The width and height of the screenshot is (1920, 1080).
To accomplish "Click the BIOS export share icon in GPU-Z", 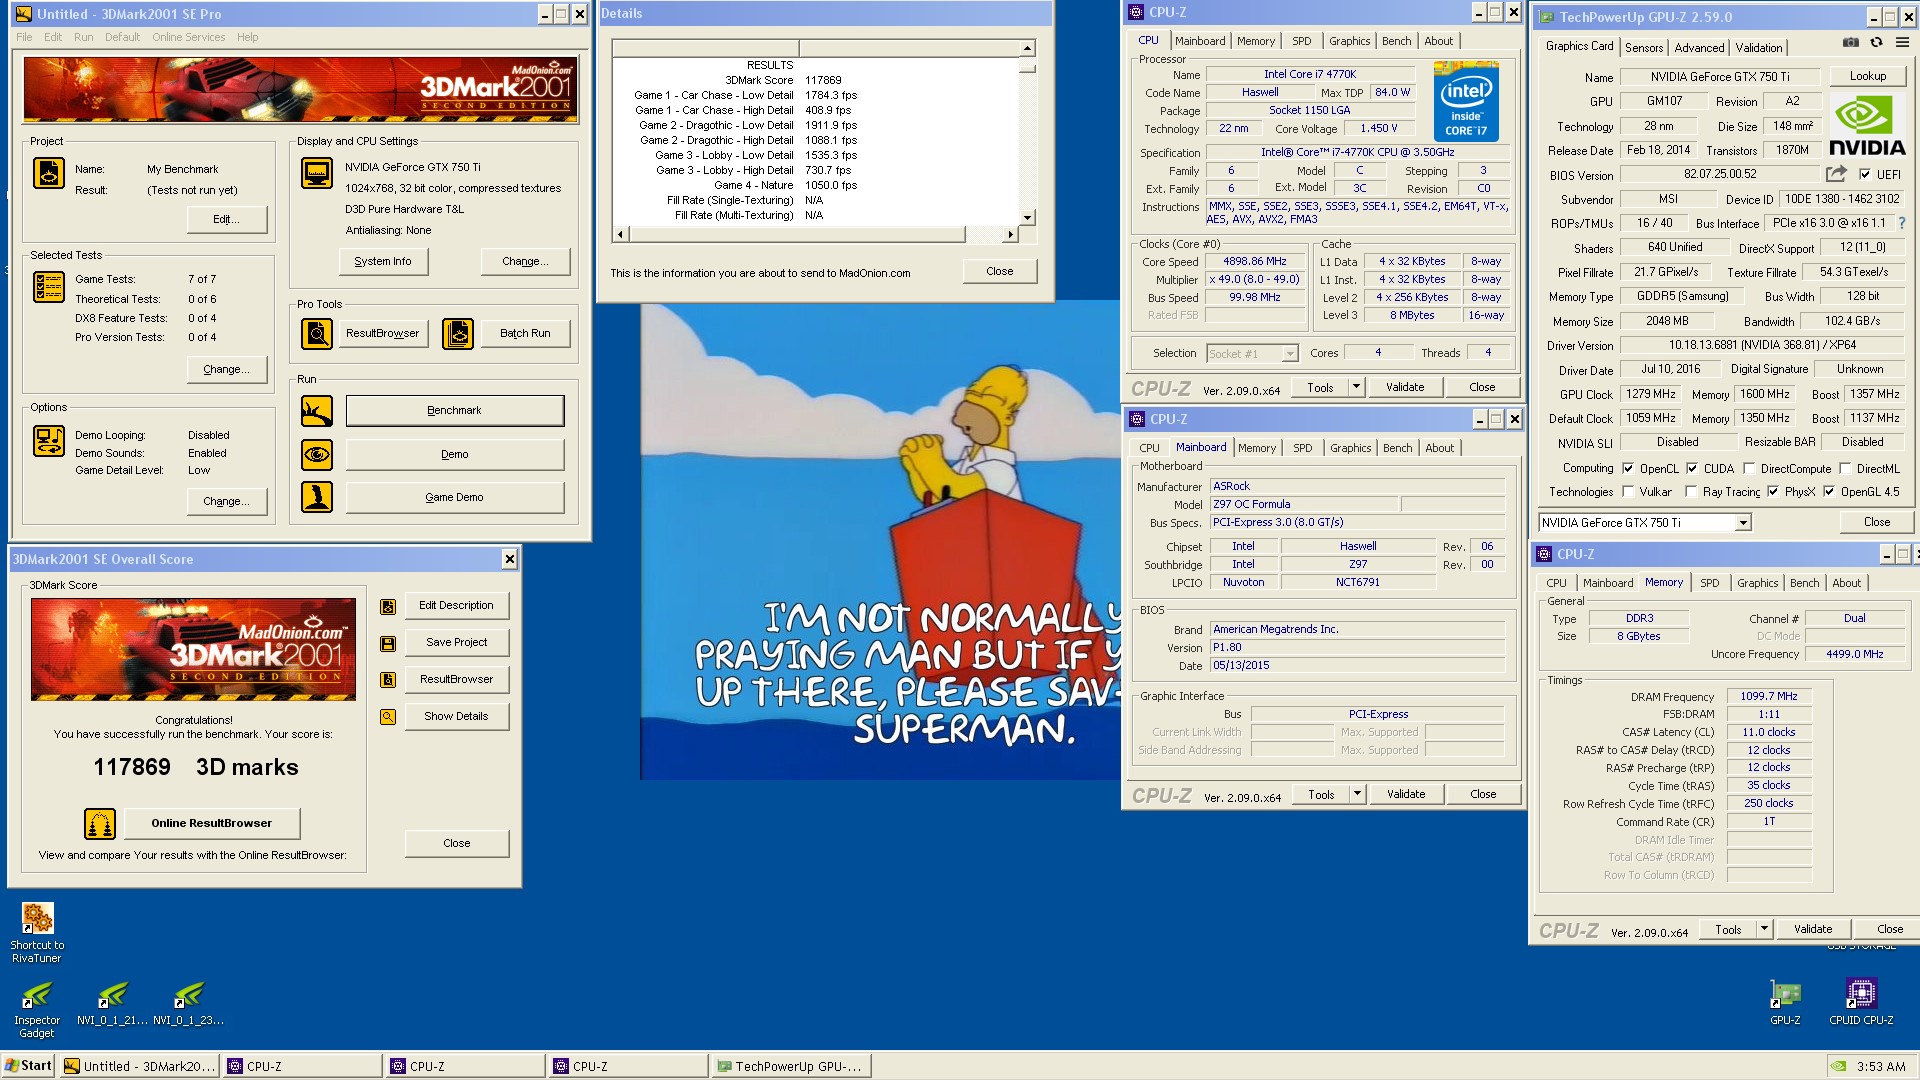I will coord(1836,173).
